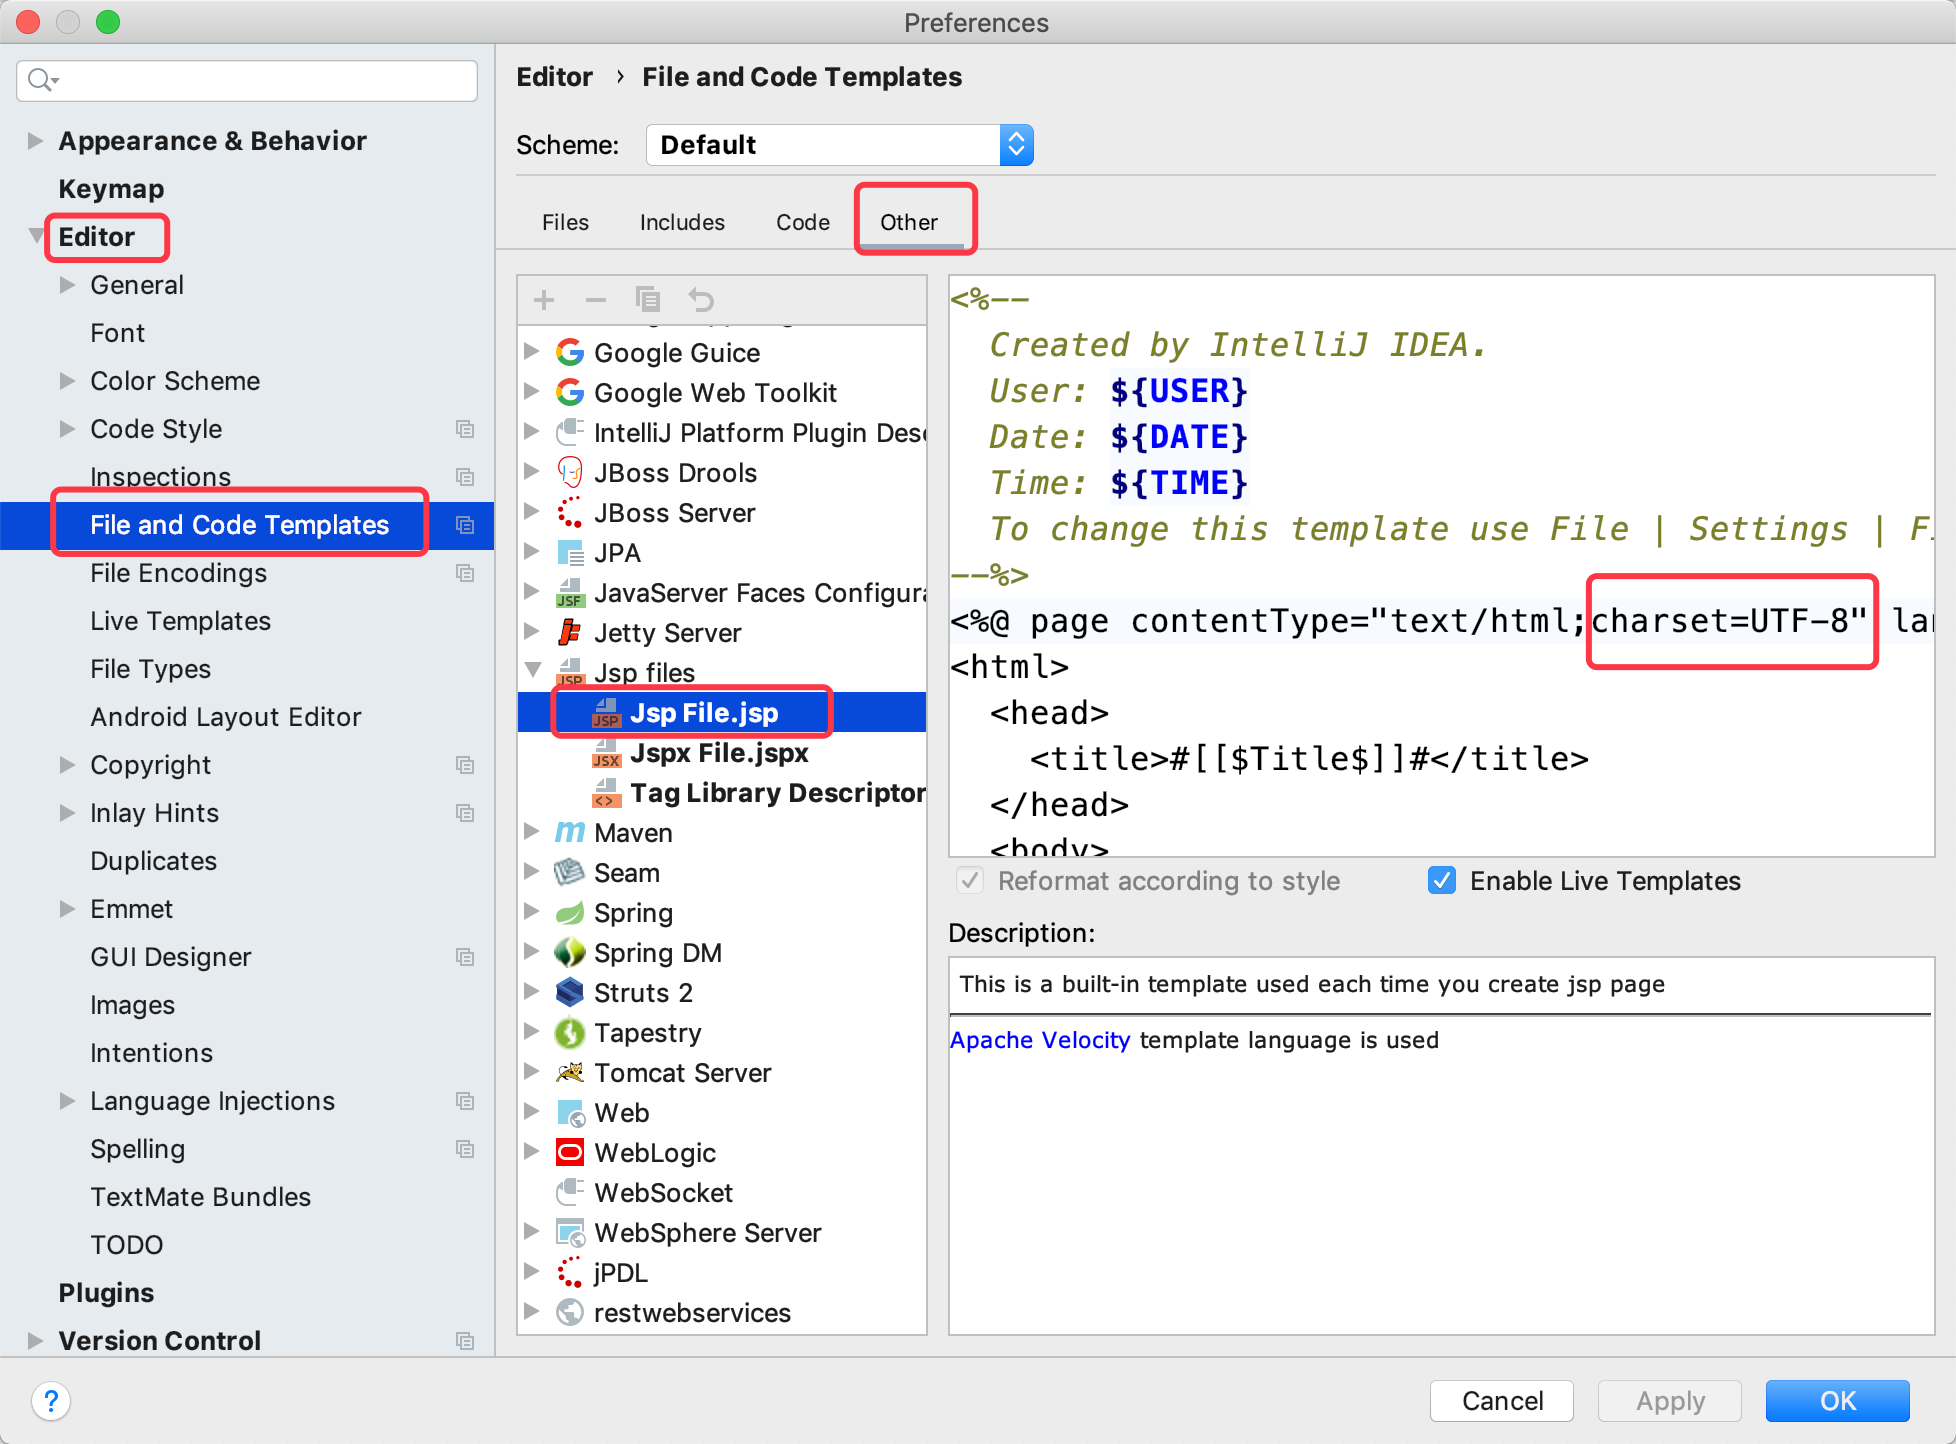This screenshot has height=1444, width=1956.
Task: Click the Apply button
Action: tap(1670, 1400)
